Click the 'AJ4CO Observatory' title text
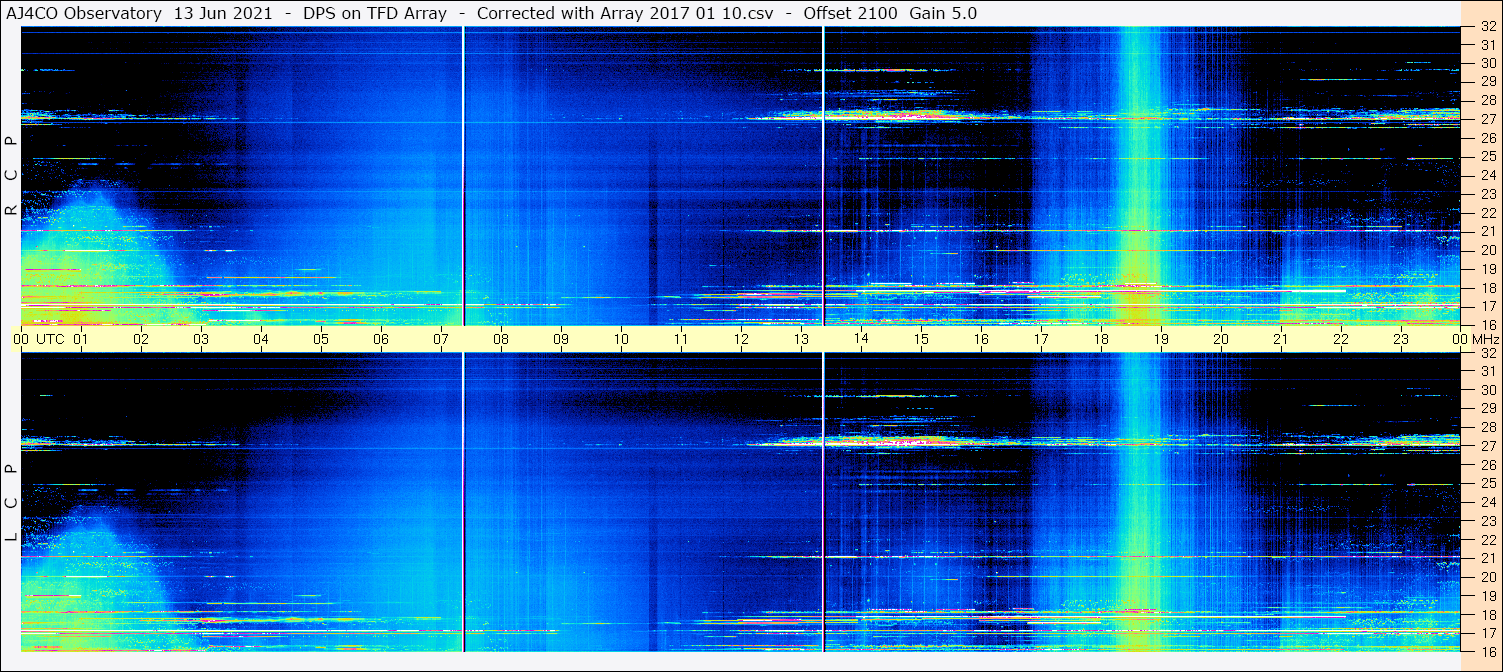The image size is (1503, 672). coord(84,13)
